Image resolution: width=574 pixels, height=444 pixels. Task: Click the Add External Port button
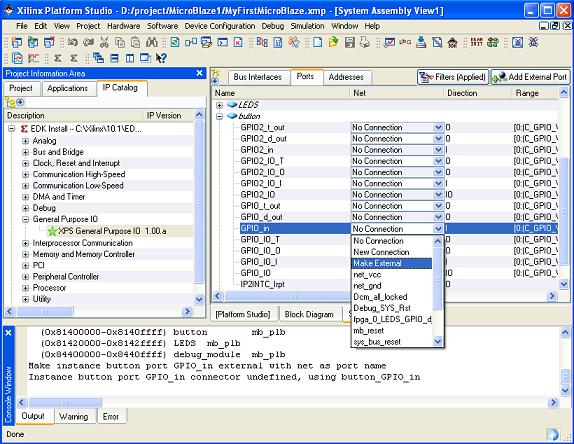(x=530, y=77)
